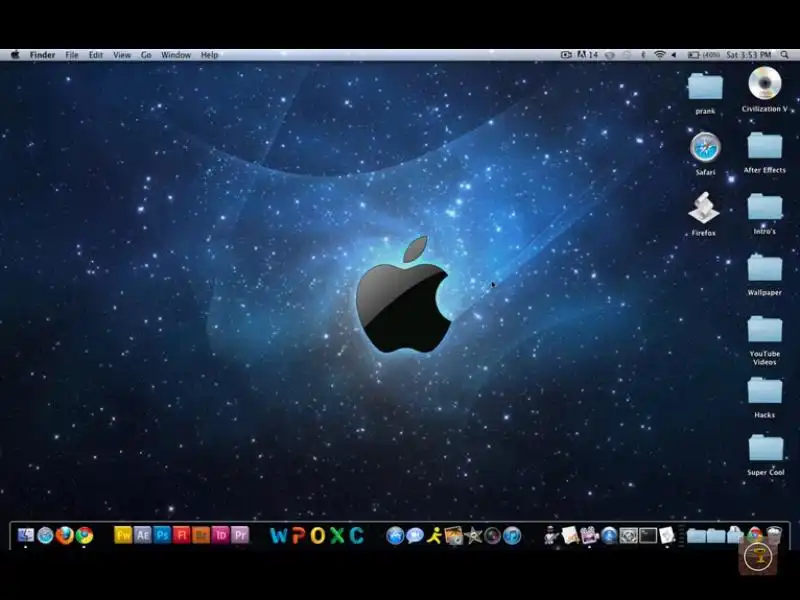
Task: Select the Firefox desktop icon
Action: point(704,214)
